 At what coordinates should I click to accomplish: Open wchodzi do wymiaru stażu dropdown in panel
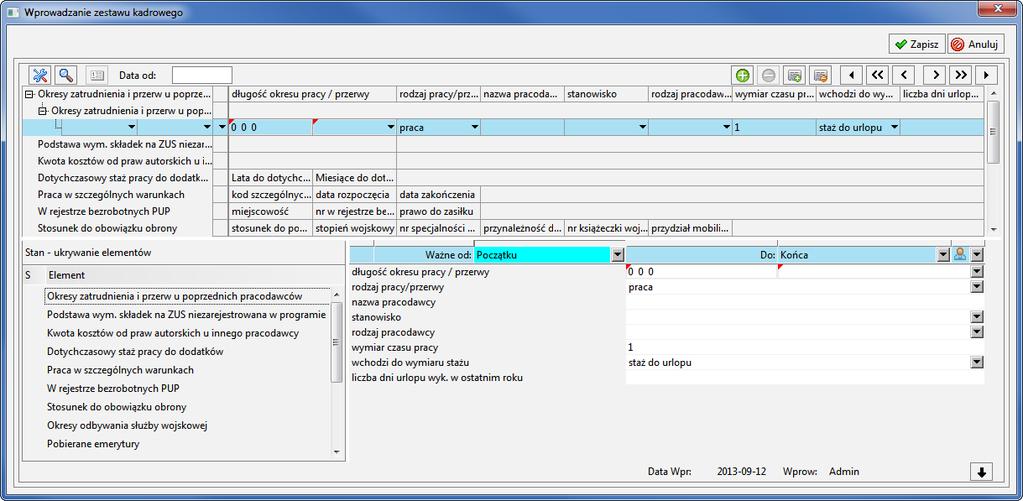[977, 362]
